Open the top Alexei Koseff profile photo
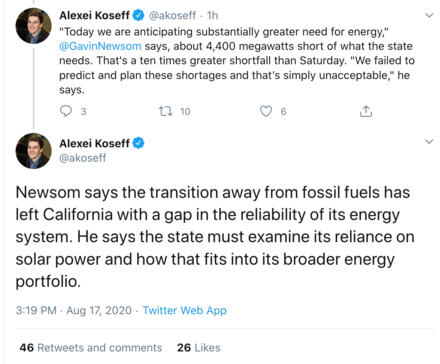Viewport: 440px width, 364px height. 34,26
